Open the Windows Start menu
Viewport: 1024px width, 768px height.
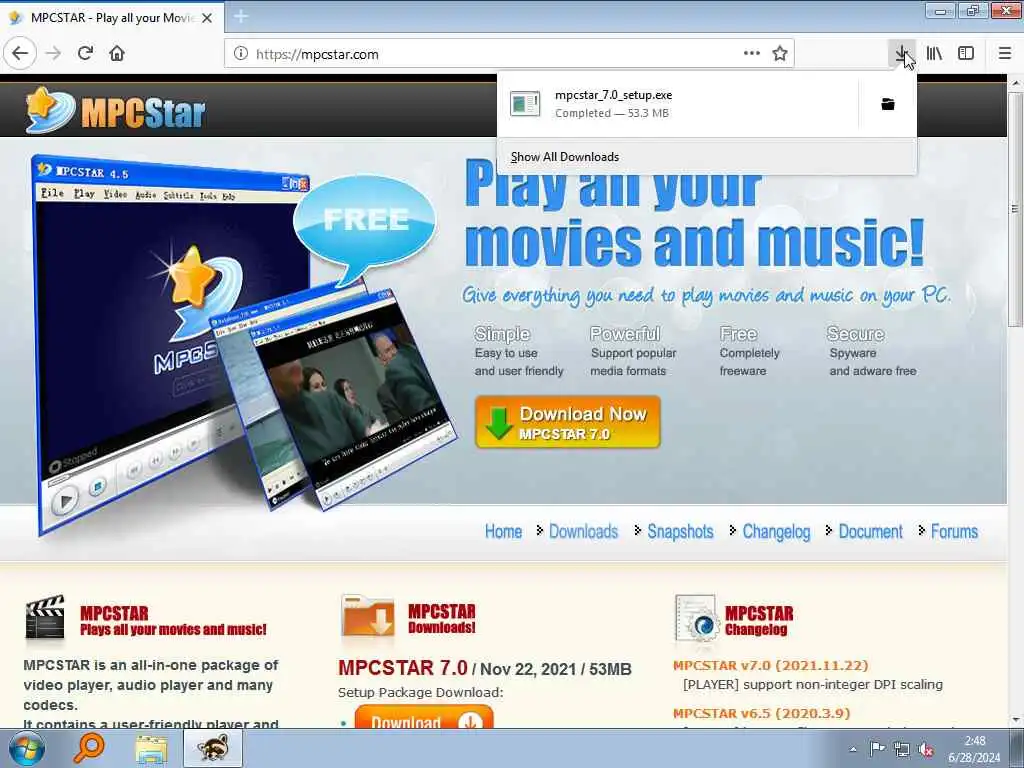(27, 748)
